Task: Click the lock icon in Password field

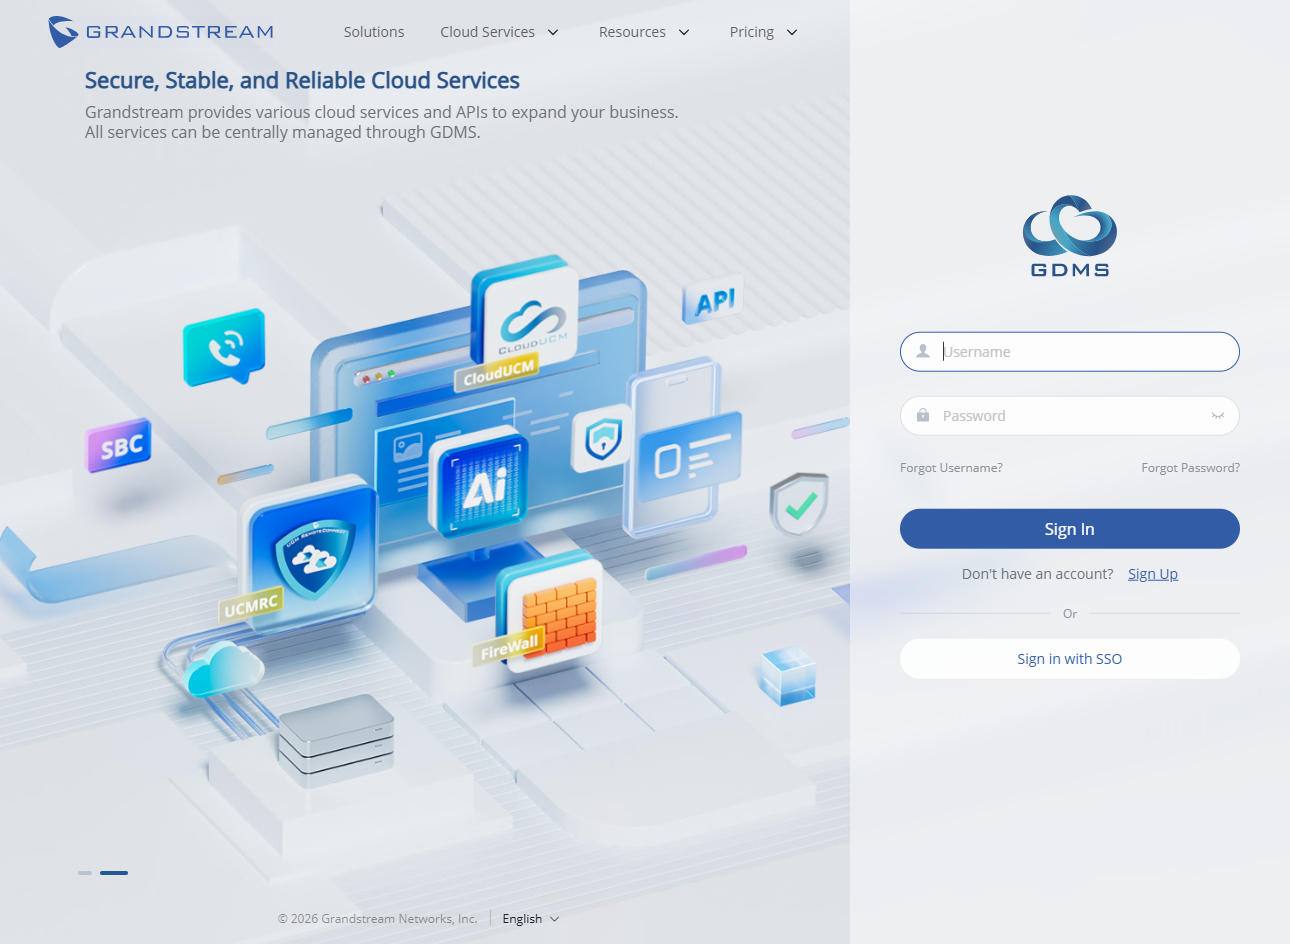Action: pyautogui.click(x=923, y=416)
